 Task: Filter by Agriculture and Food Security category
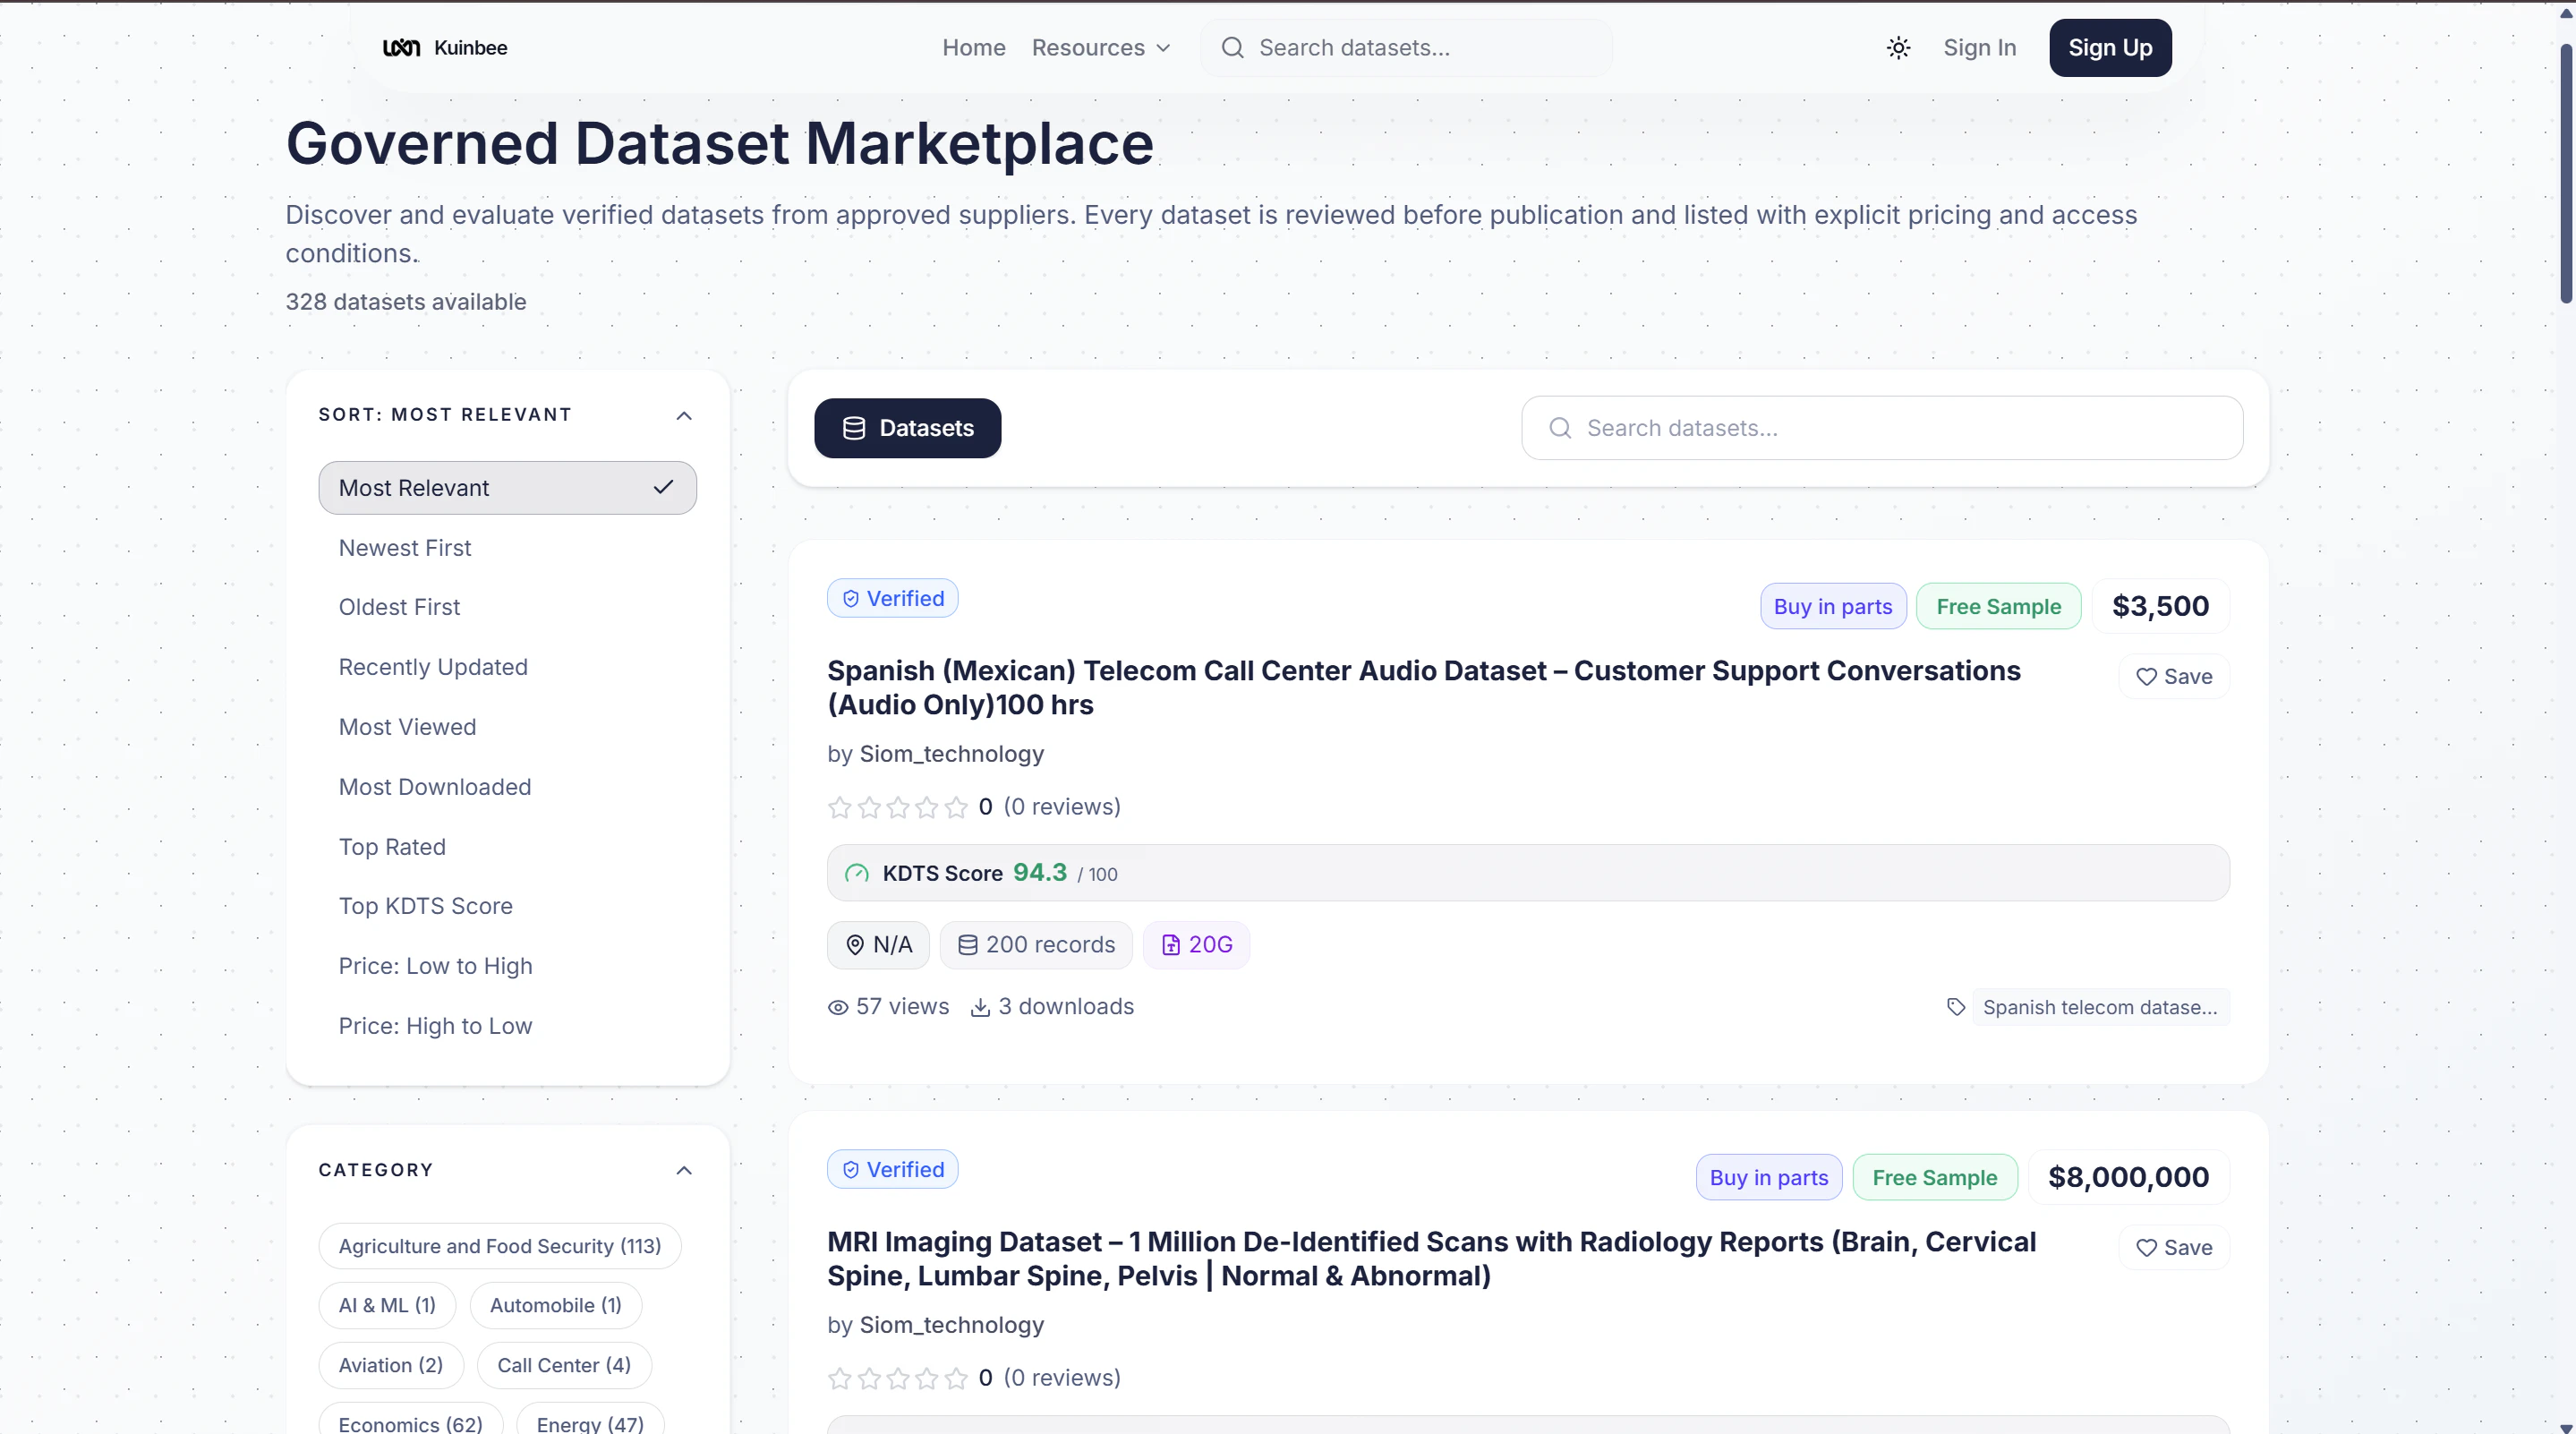(x=499, y=1246)
